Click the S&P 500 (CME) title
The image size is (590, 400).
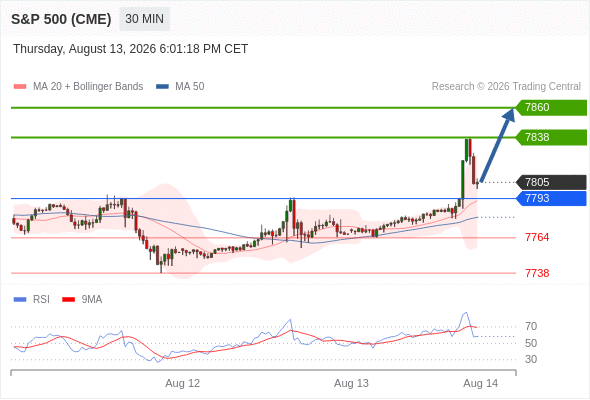click(x=61, y=19)
